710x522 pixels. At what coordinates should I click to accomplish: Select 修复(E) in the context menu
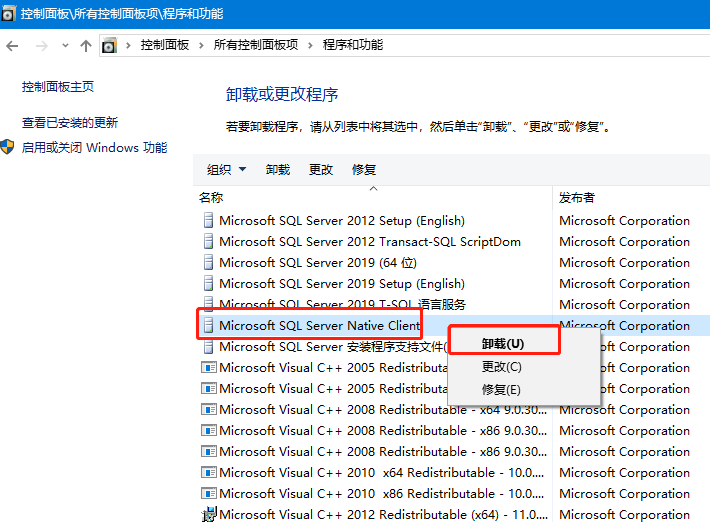[x=501, y=390]
